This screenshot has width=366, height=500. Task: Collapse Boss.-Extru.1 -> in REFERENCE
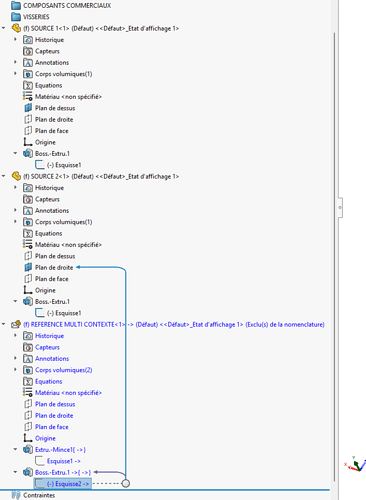point(15,472)
